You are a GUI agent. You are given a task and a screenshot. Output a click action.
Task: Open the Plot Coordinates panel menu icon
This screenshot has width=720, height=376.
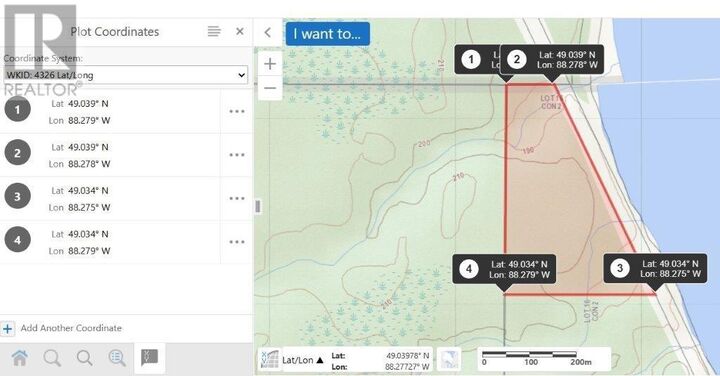(x=214, y=31)
